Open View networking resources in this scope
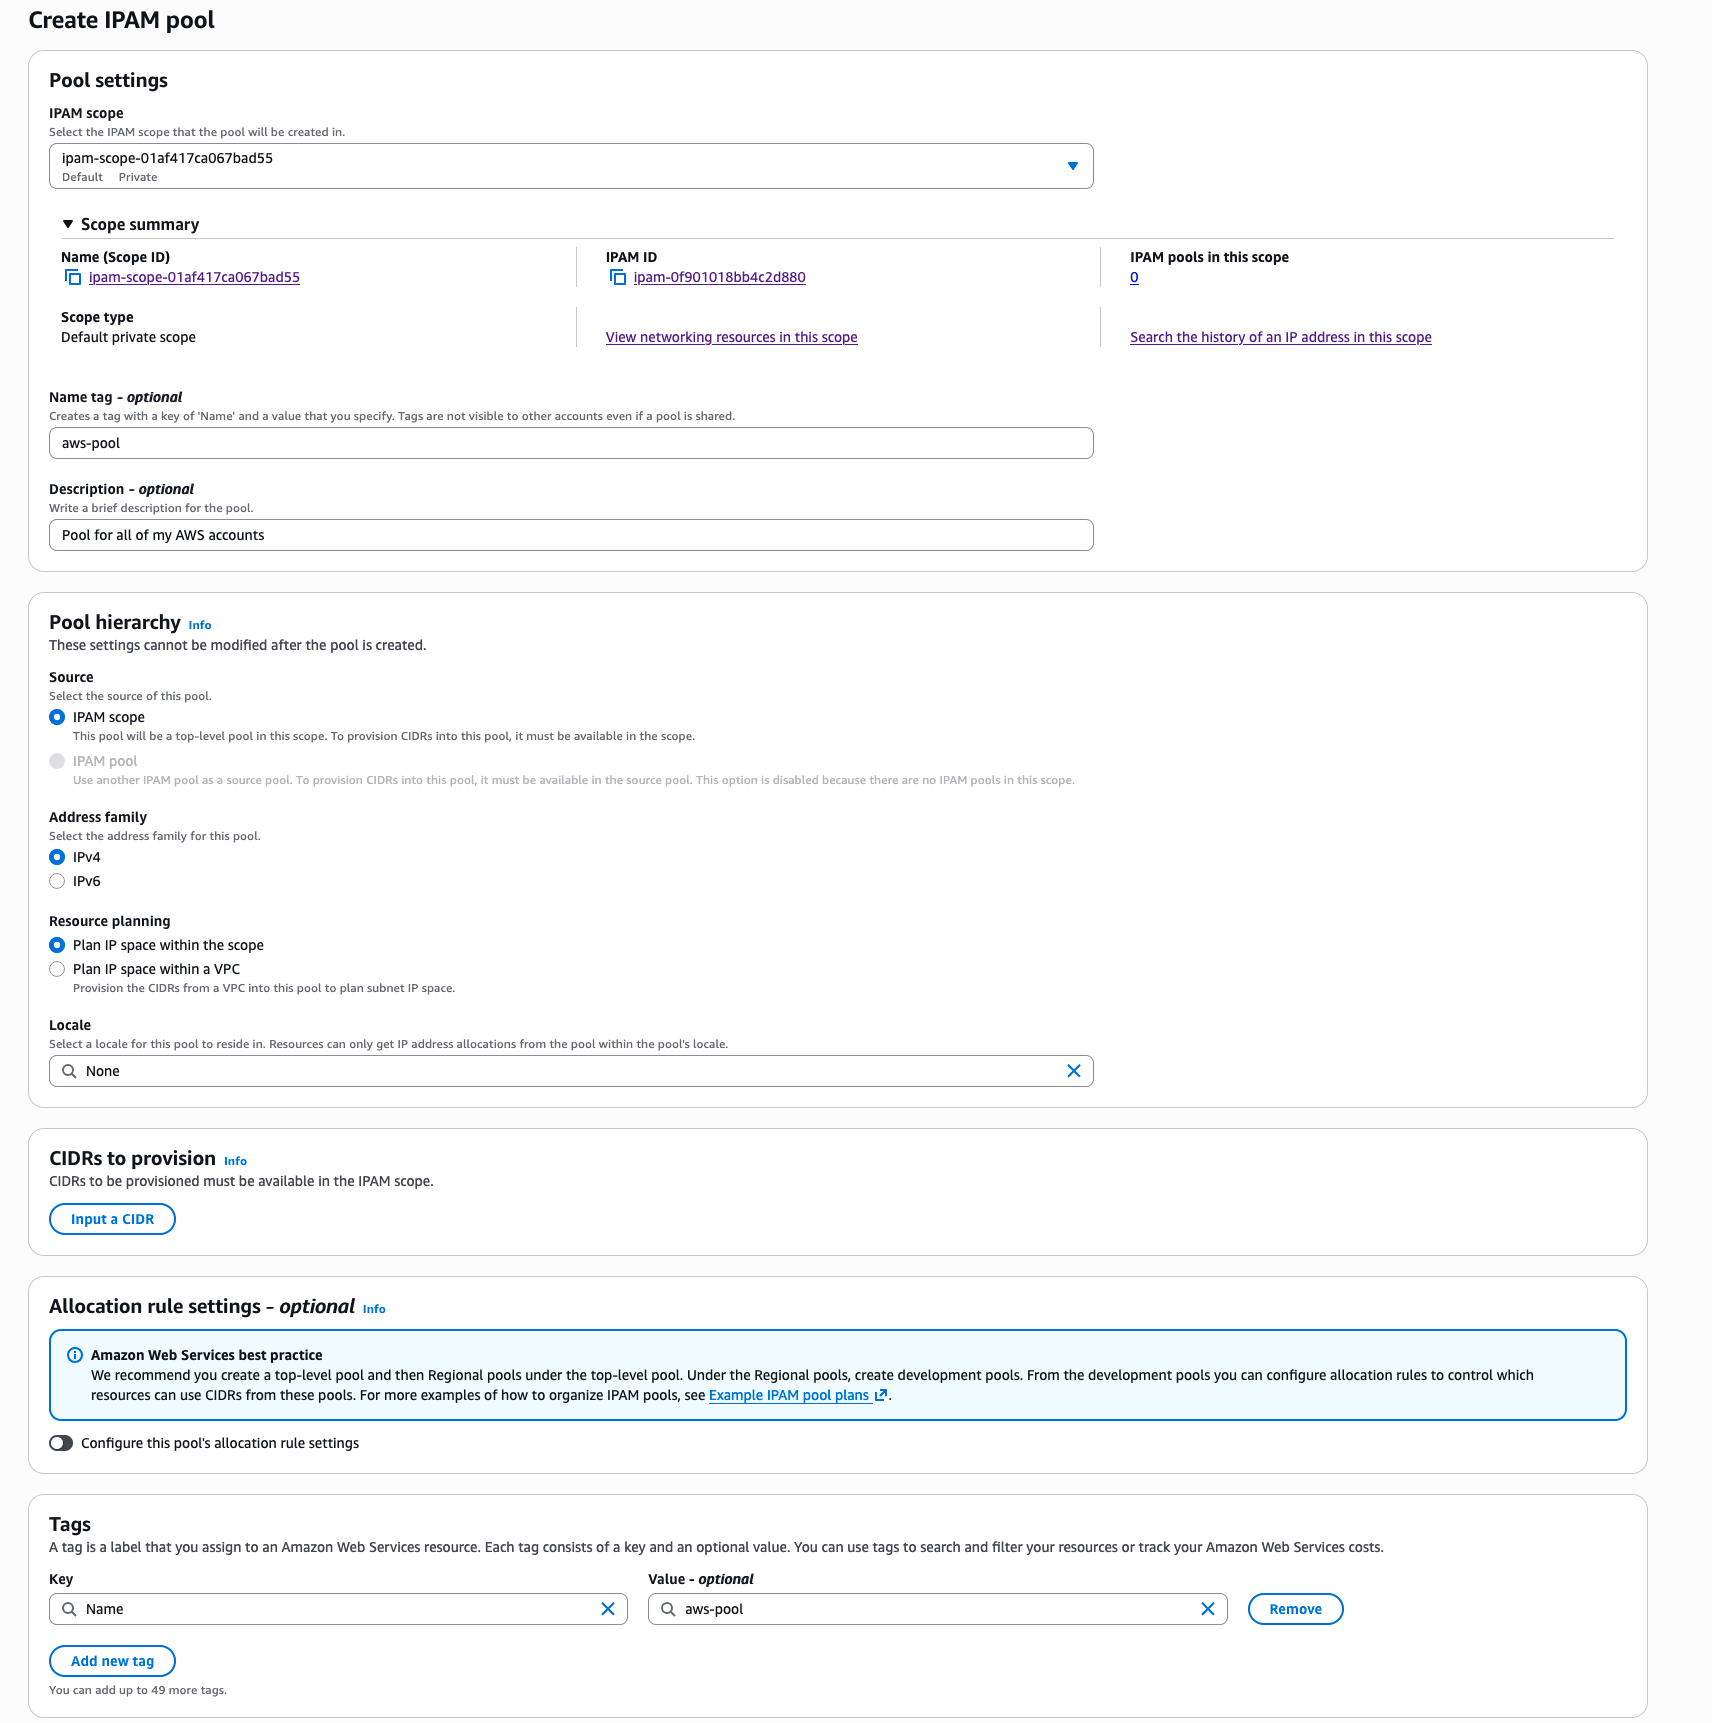Image resolution: width=1712 pixels, height=1723 pixels. pyautogui.click(x=731, y=337)
